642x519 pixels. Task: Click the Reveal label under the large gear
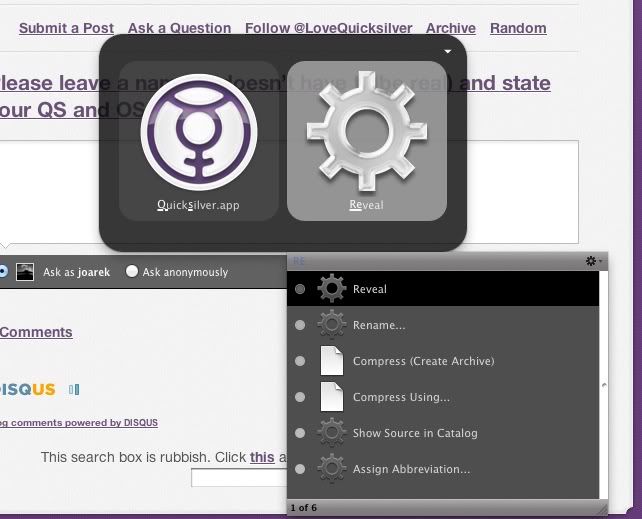point(367,205)
